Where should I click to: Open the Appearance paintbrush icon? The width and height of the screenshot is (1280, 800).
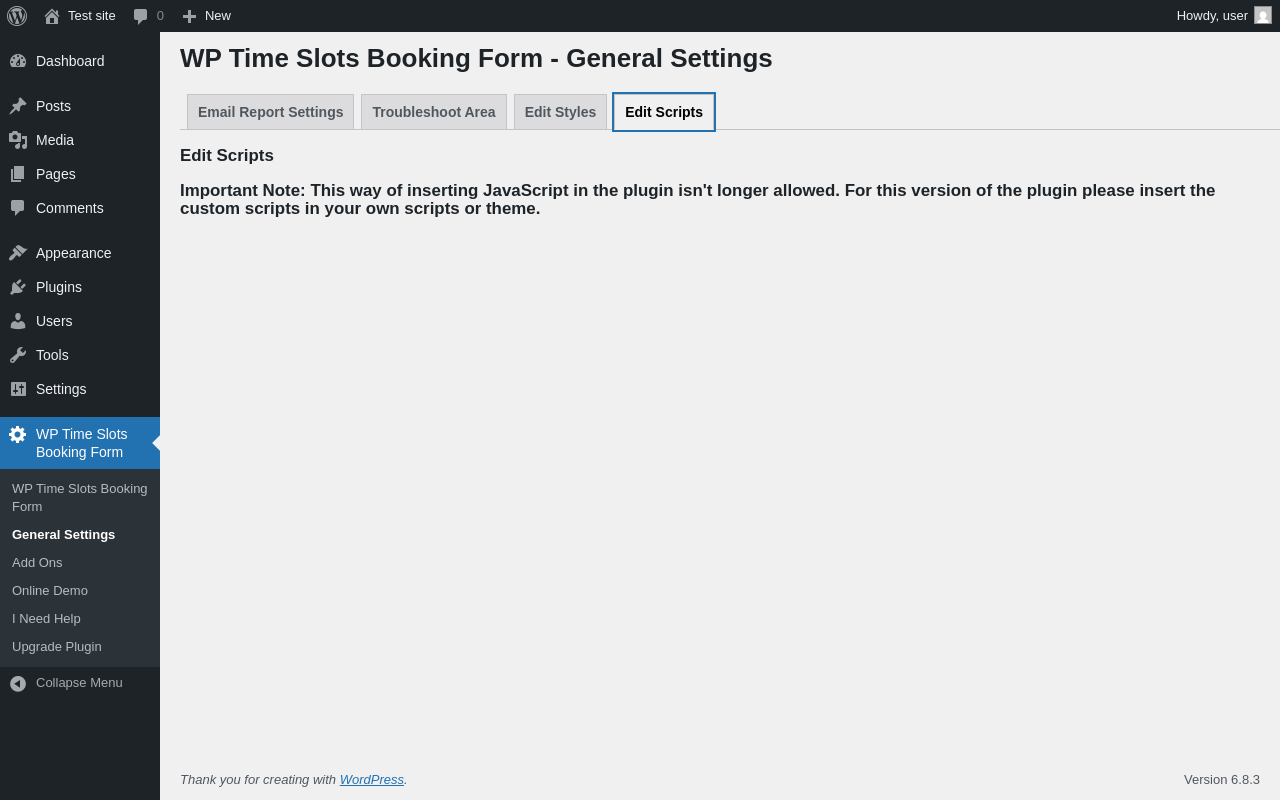tap(18, 253)
